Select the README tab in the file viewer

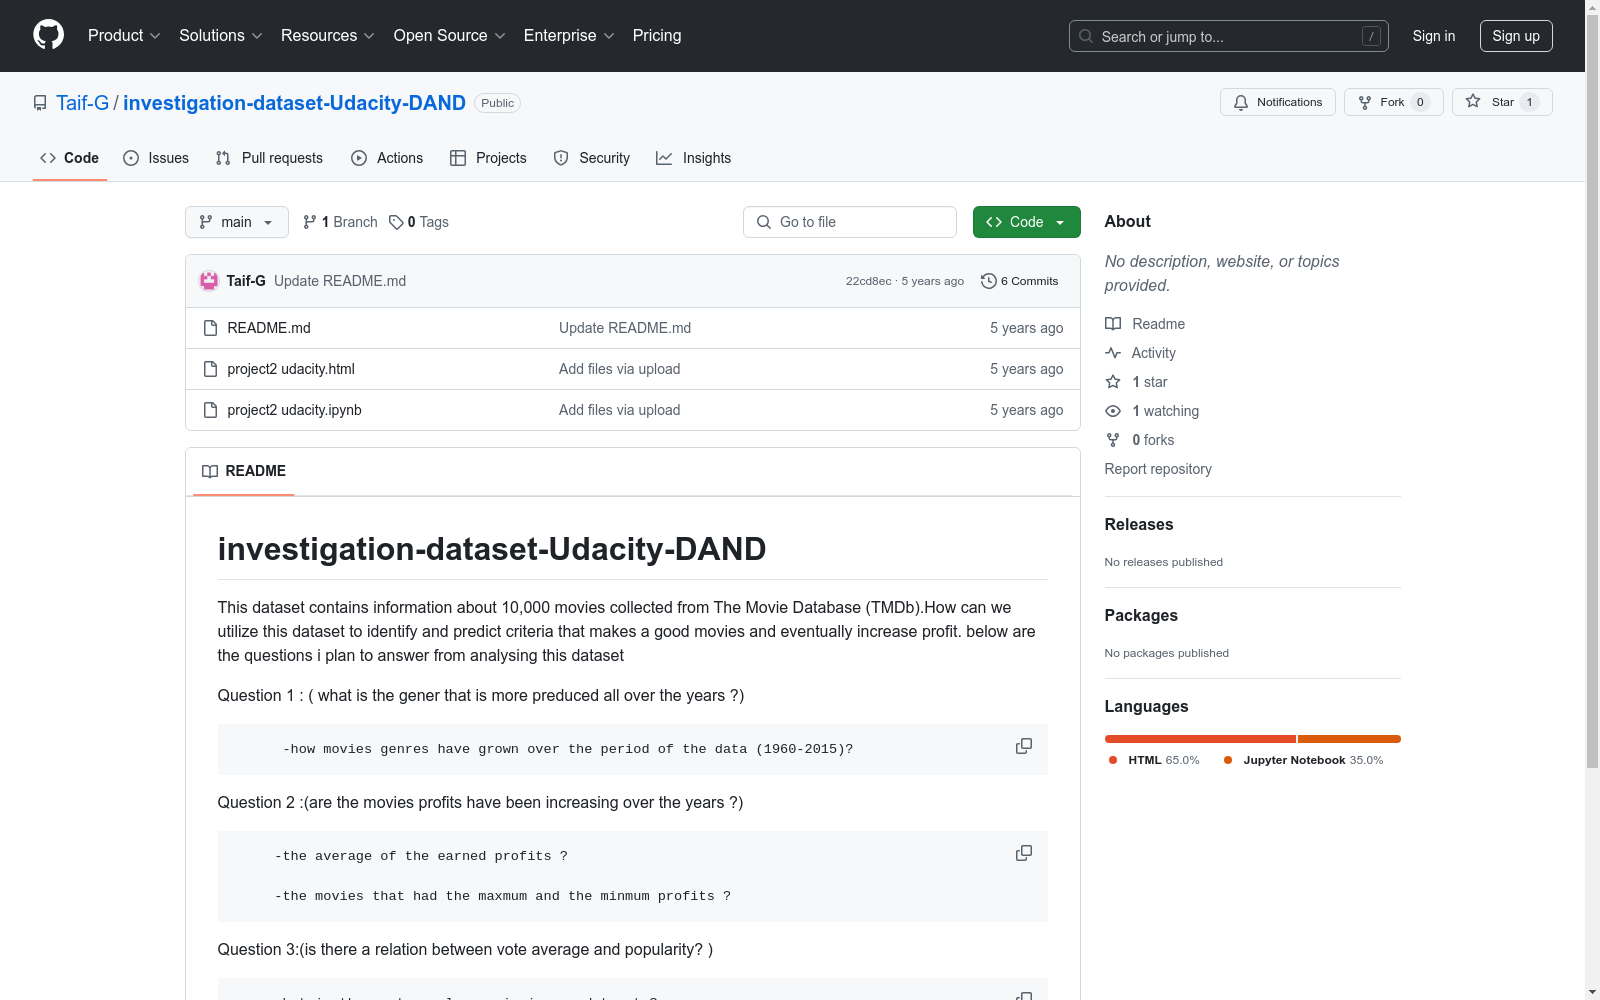(244, 471)
